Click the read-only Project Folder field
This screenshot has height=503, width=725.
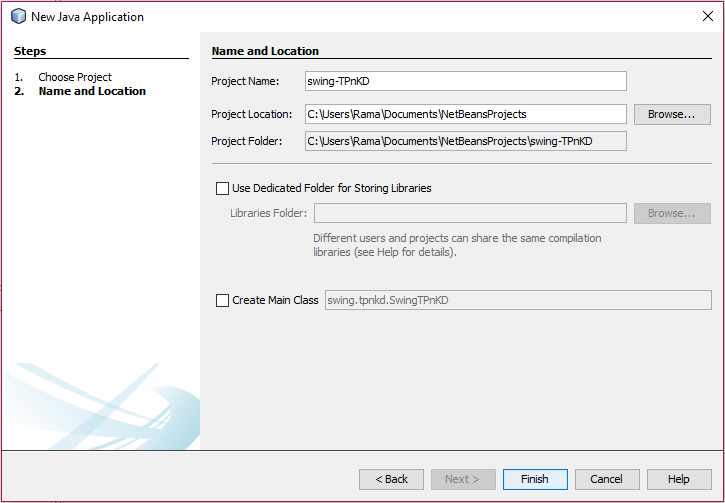tap(465, 141)
